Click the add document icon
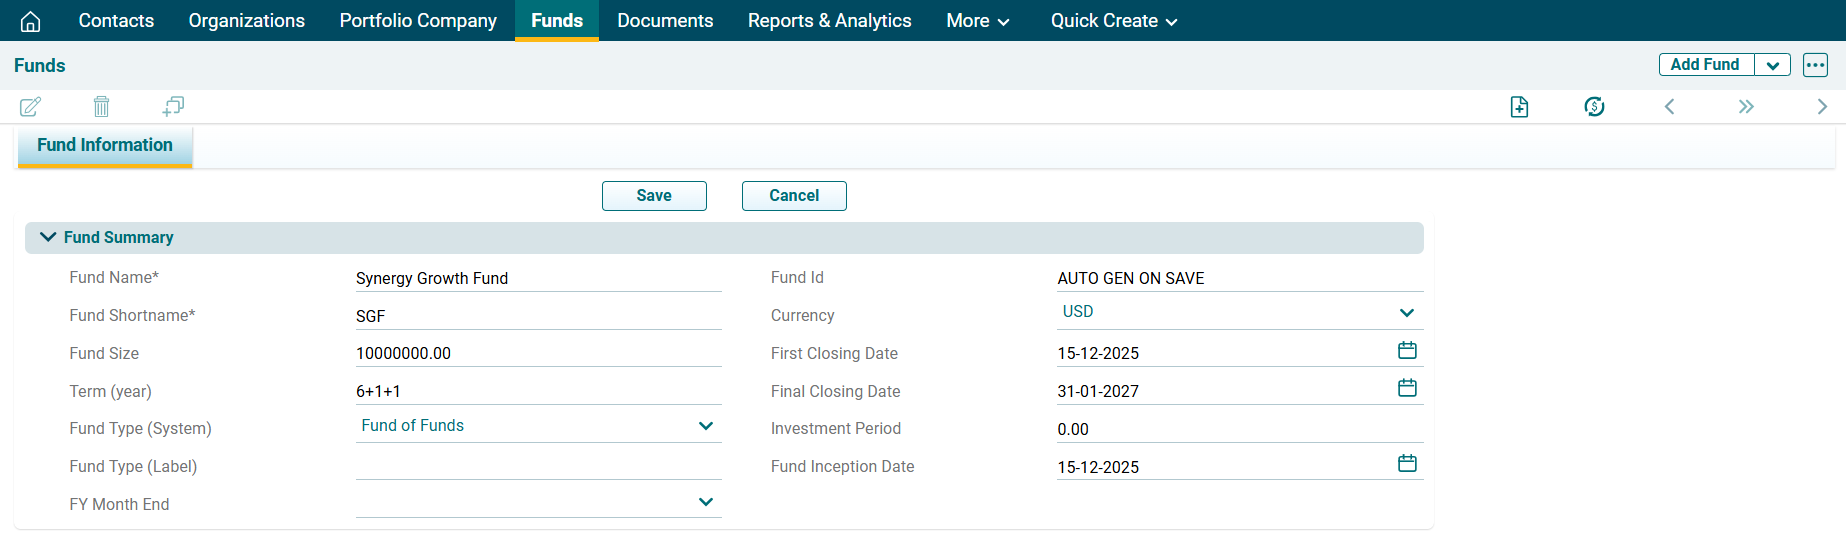This screenshot has height=534, width=1846. click(1519, 107)
